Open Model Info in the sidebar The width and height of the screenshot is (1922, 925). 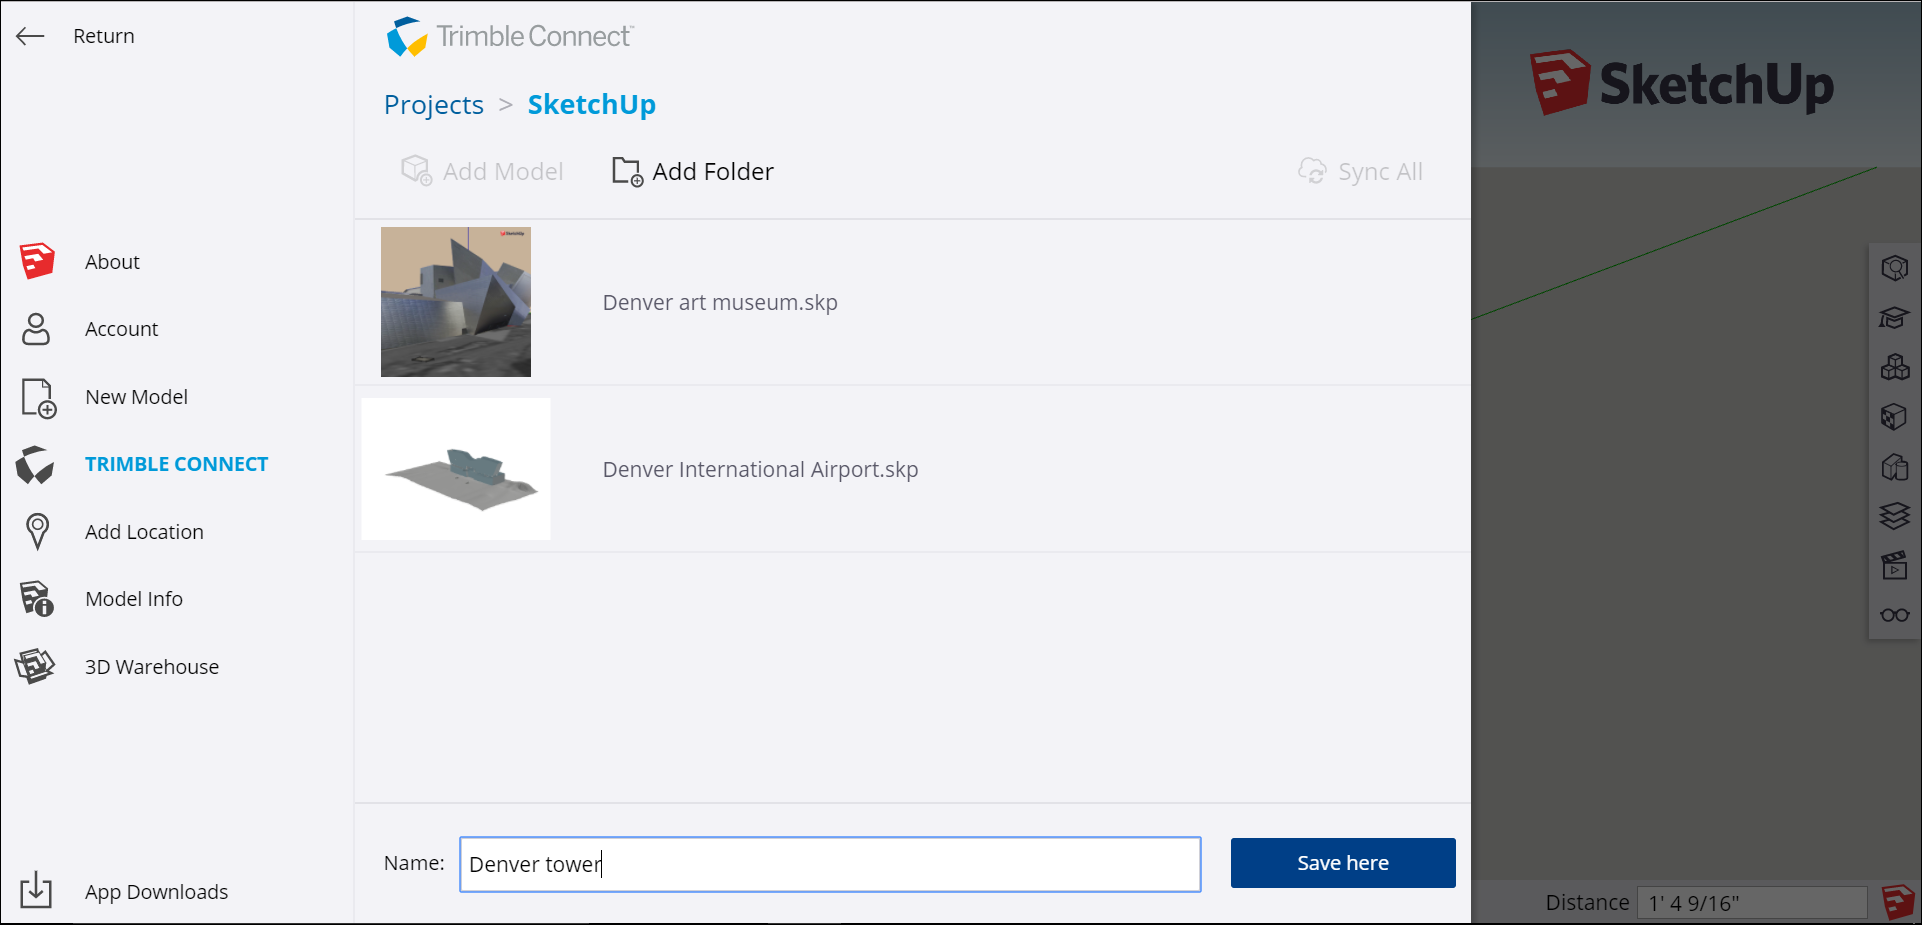point(134,599)
